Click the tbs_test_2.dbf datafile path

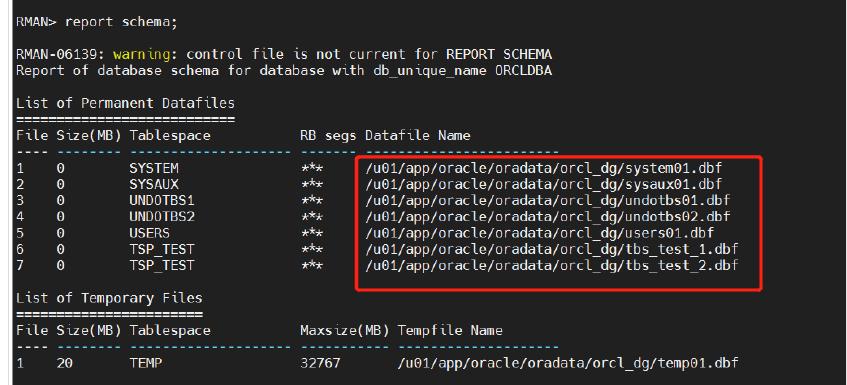click(x=552, y=266)
